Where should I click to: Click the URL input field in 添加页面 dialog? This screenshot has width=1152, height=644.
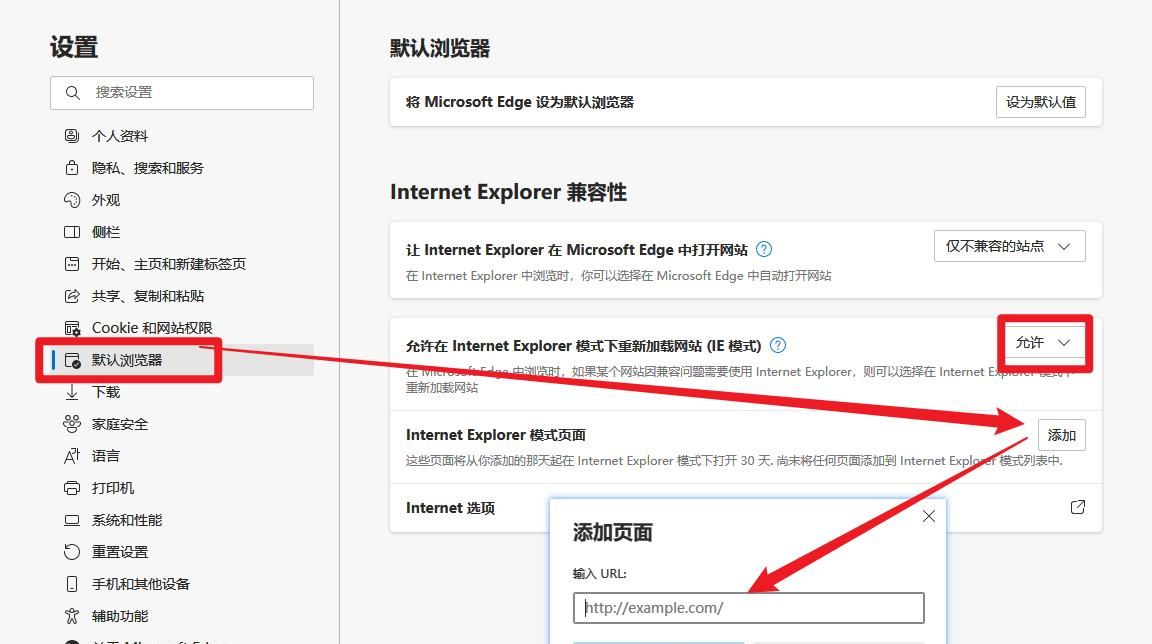[x=748, y=607]
